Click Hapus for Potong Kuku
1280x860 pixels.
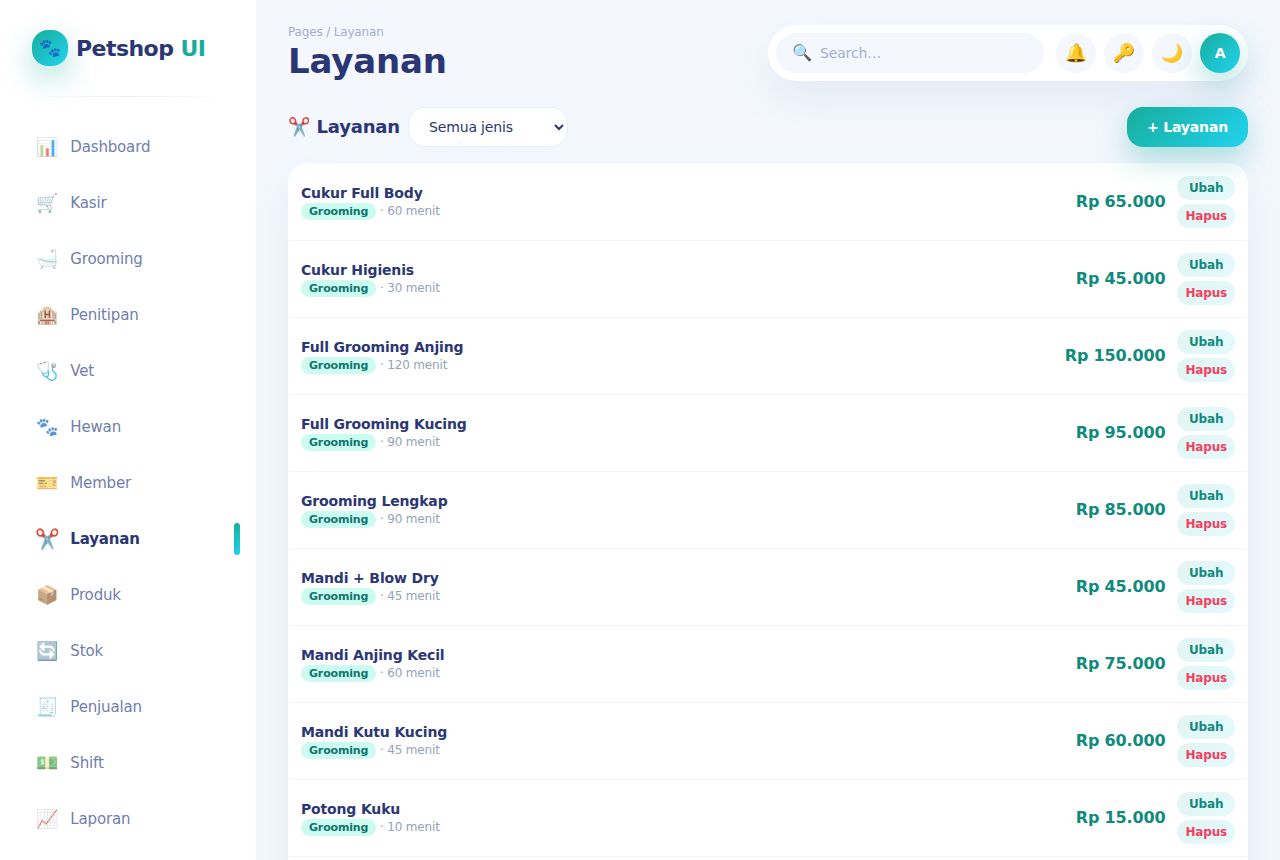click(x=1206, y=832)
